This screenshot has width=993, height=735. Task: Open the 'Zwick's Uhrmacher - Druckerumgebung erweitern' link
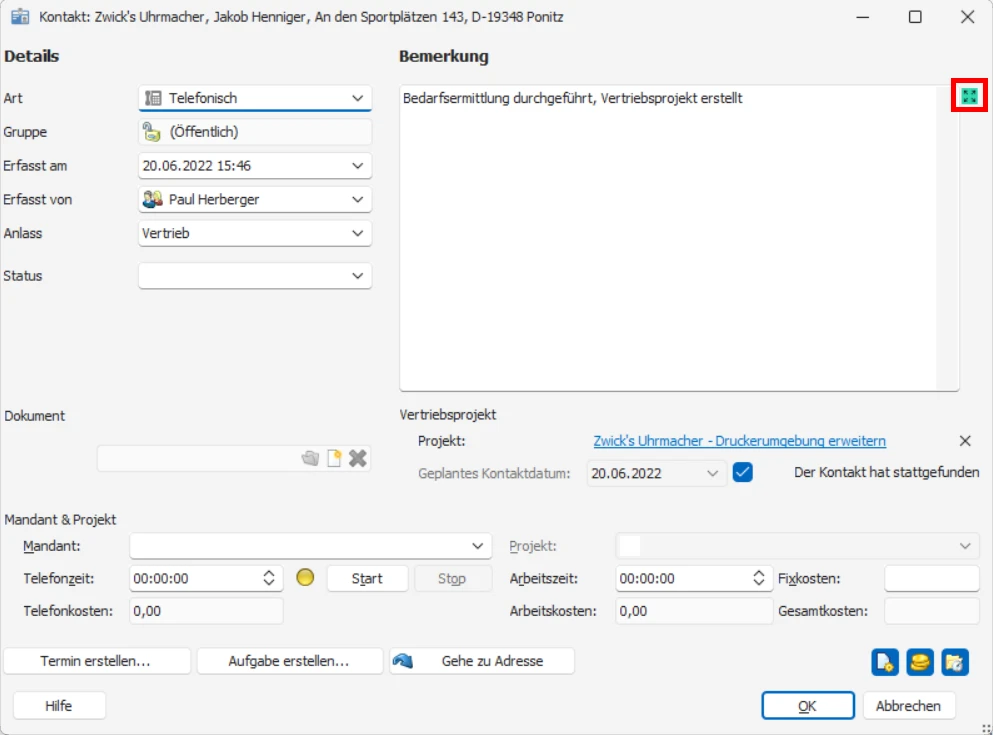[739, 441]
